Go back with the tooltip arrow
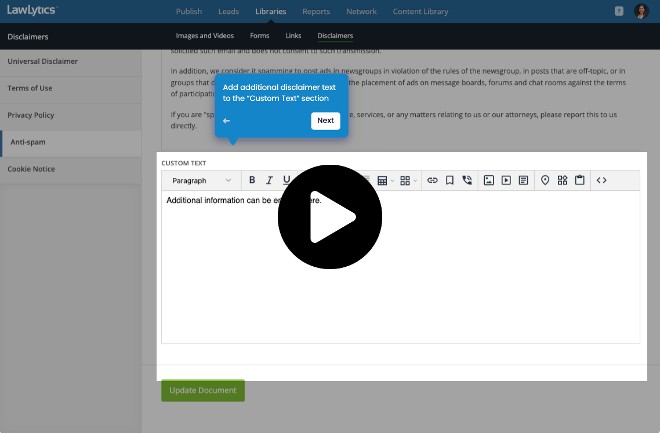The width and height of the screenshot is (660, 433). pos(226,121)
